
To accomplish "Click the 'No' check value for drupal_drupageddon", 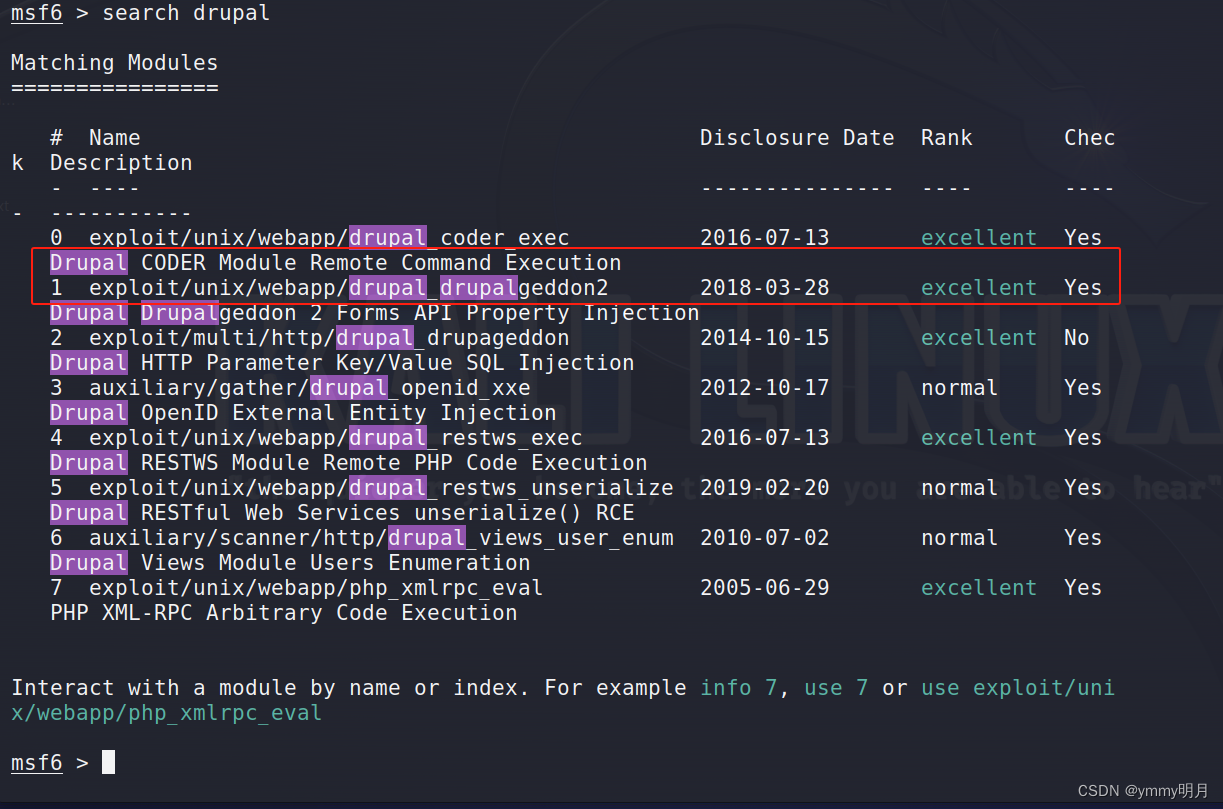I will [x=1077, y=338].
